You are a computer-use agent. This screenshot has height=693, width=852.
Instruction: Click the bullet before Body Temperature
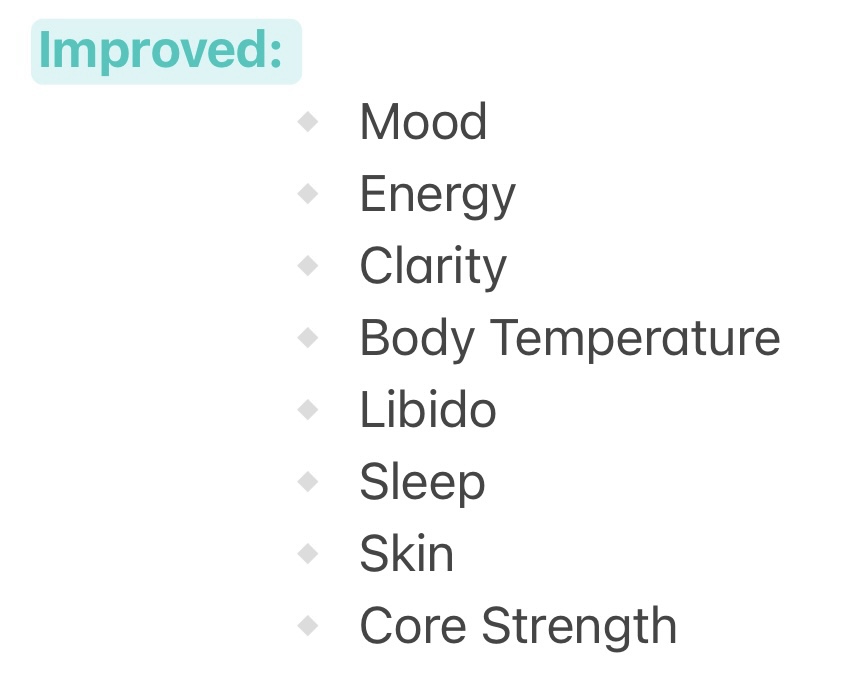coord(308,338)
